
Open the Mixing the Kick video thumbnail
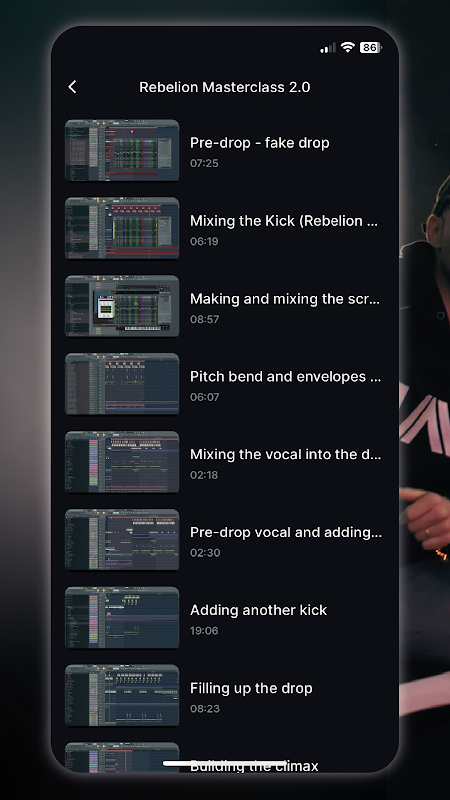tap(122, 228)
